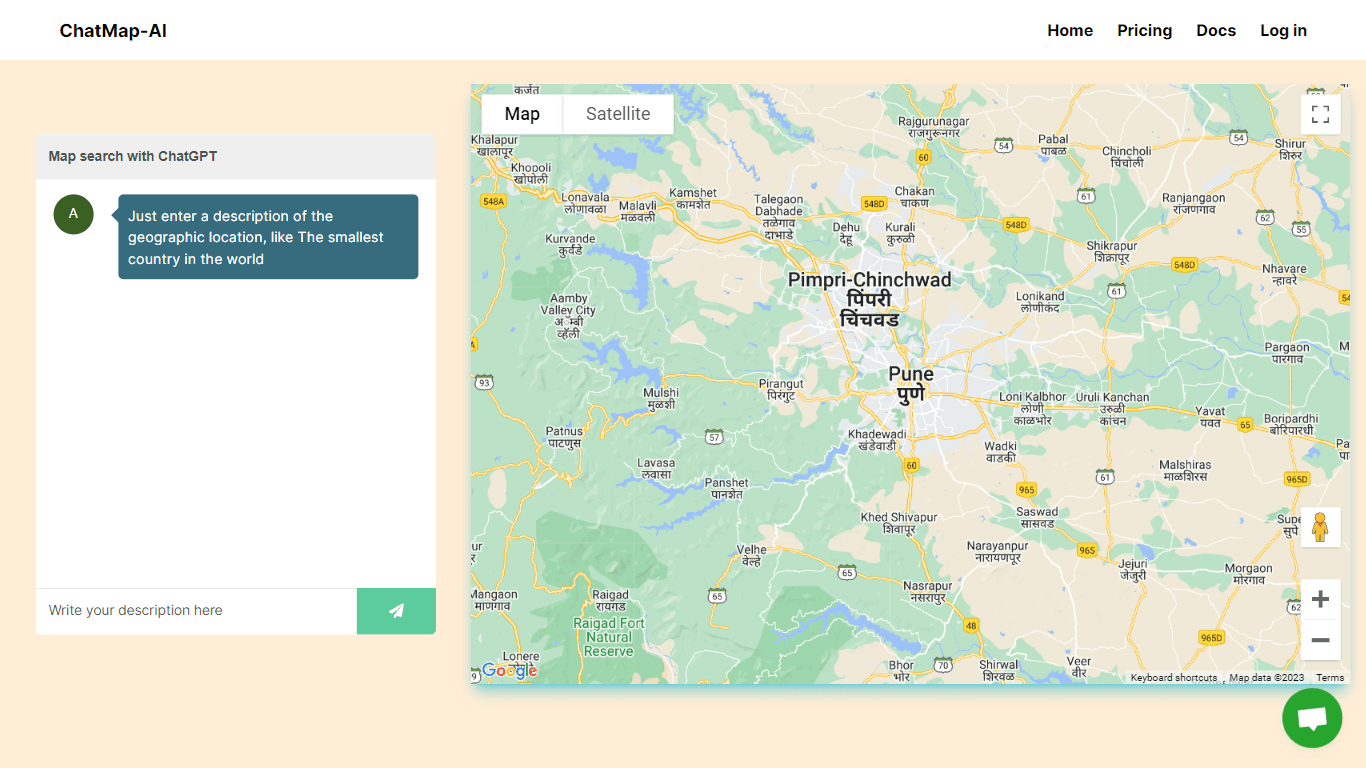Click the Chakan label on map
Screen dimensions: 1366x768
coord(915,196)
